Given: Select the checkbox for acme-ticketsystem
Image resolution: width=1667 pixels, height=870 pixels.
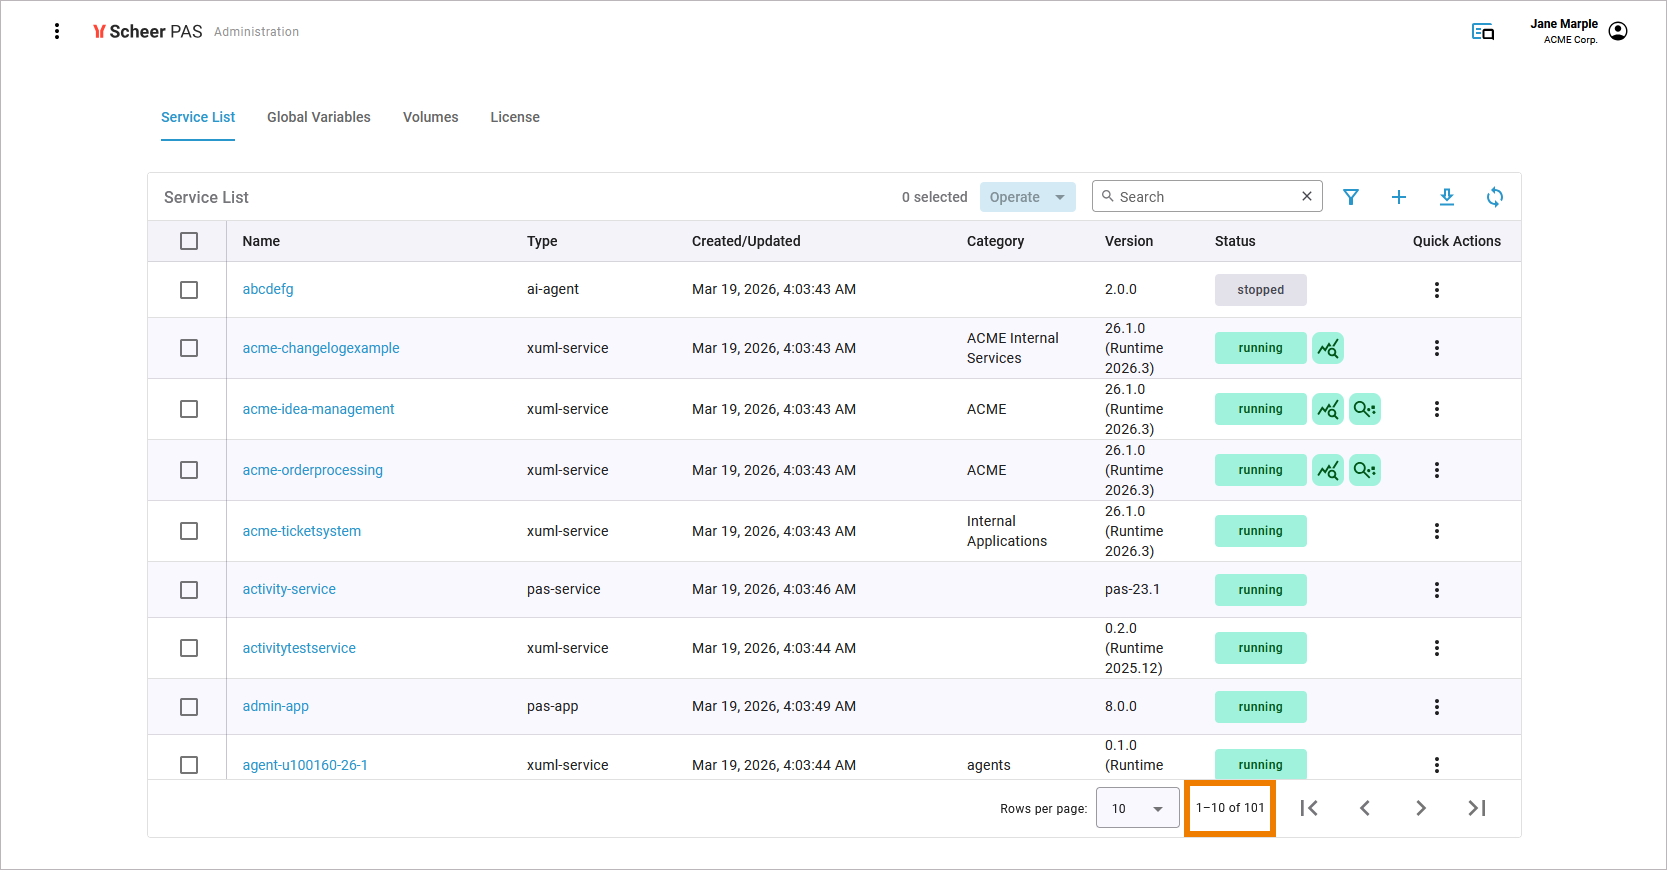Looking at the screenshot, I should 189,531.
